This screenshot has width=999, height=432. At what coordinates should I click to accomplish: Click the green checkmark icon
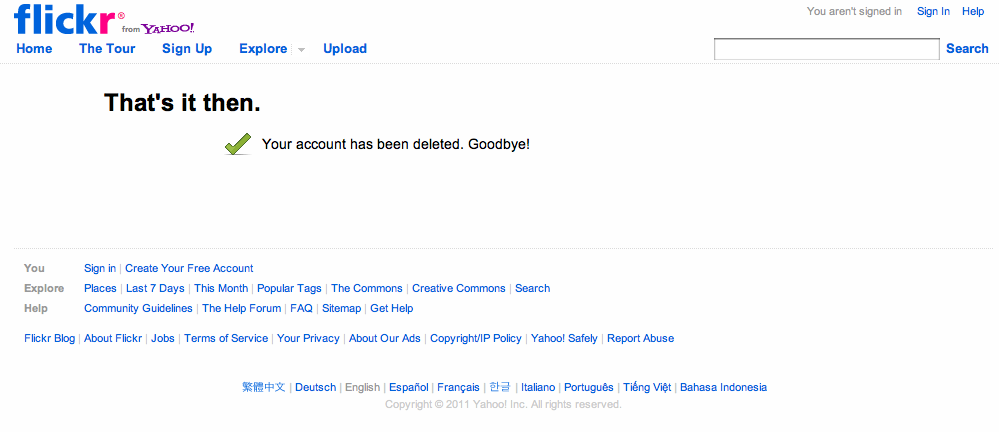(x=238, y=144)
